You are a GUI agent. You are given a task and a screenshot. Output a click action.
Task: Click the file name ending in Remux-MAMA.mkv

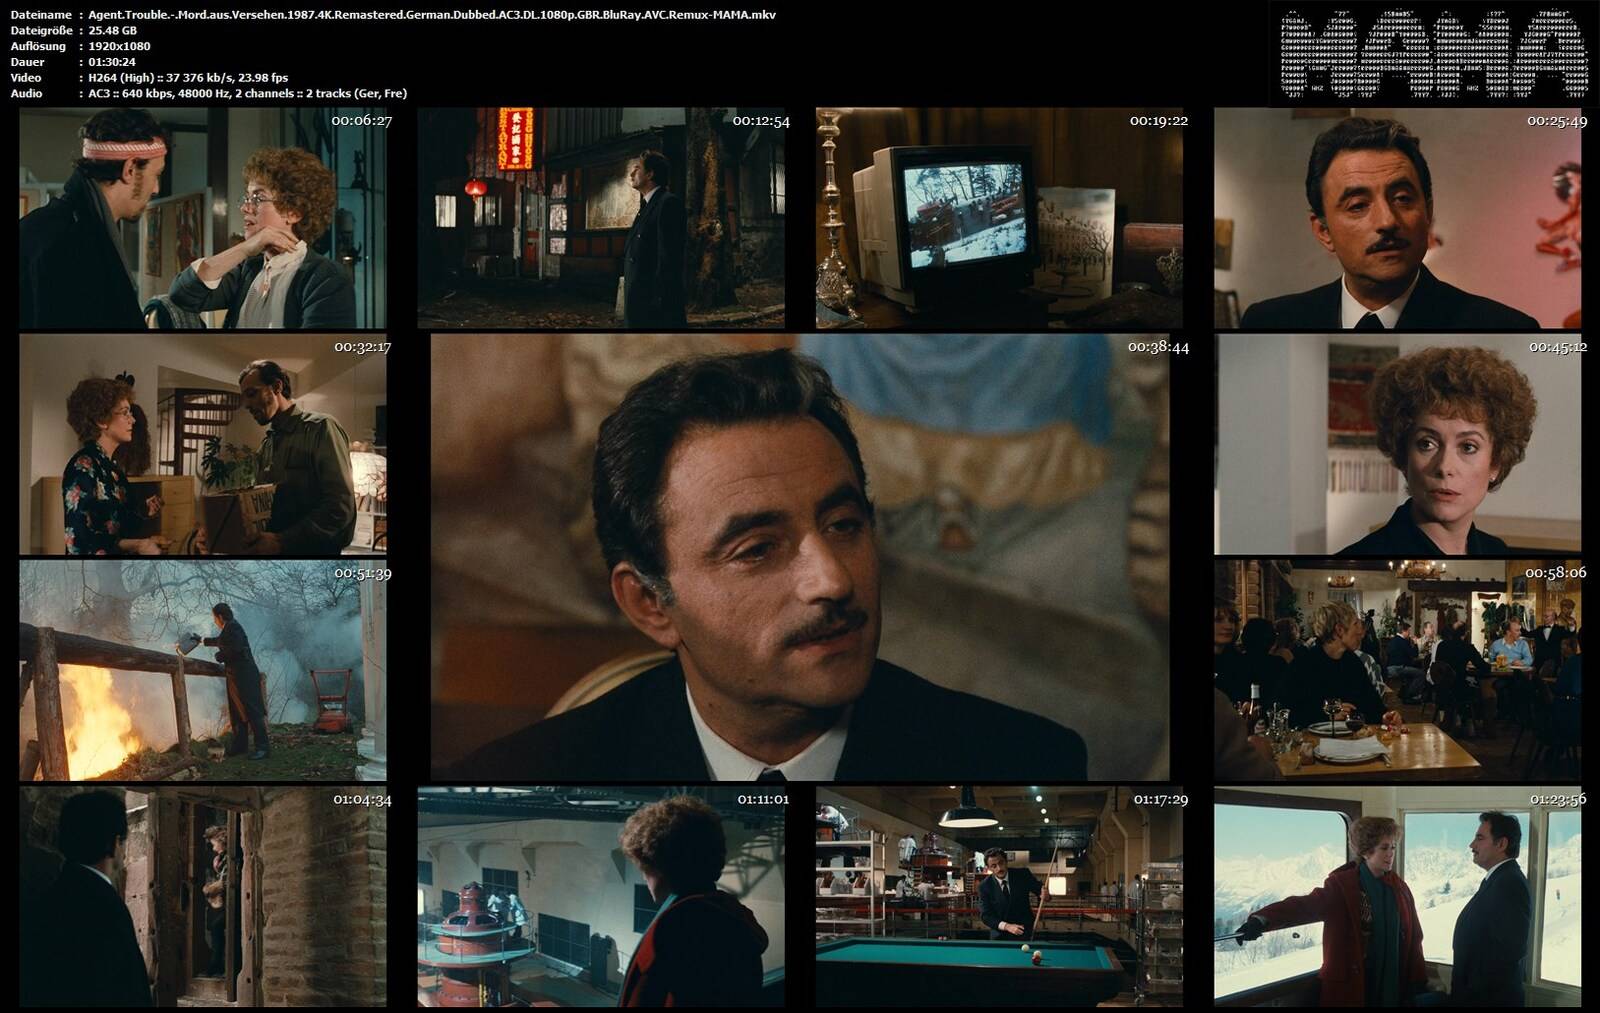click(432, 15)
